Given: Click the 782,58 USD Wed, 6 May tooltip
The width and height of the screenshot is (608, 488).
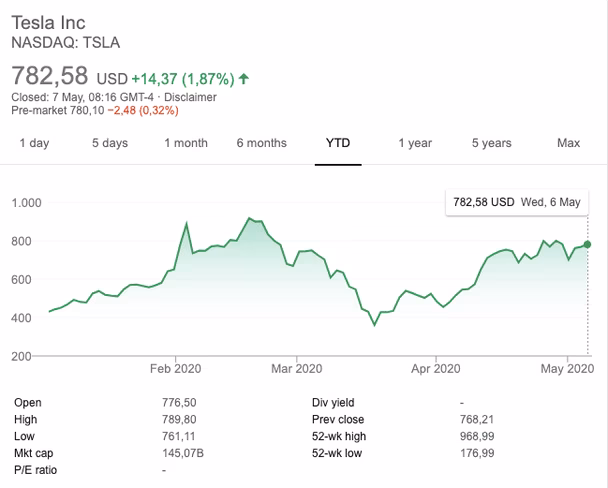Looking at the screenshot, I should coord(517,202).
